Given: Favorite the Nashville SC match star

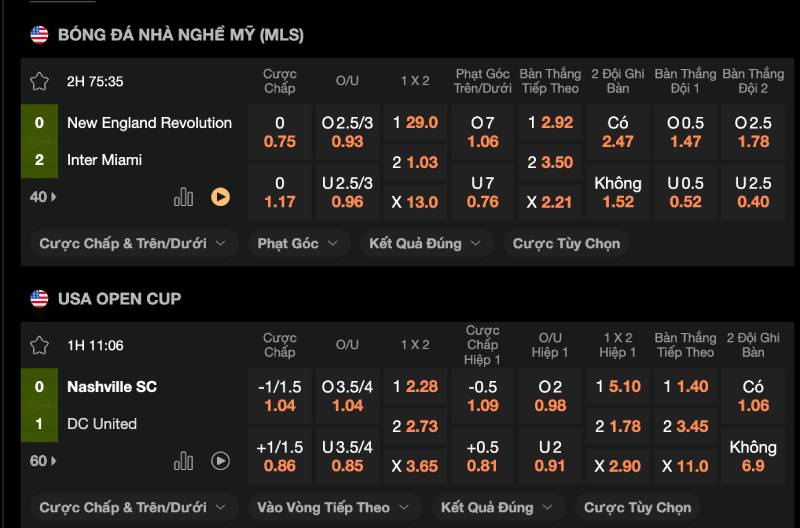Looking at the screenshot, I should point(39,345).
